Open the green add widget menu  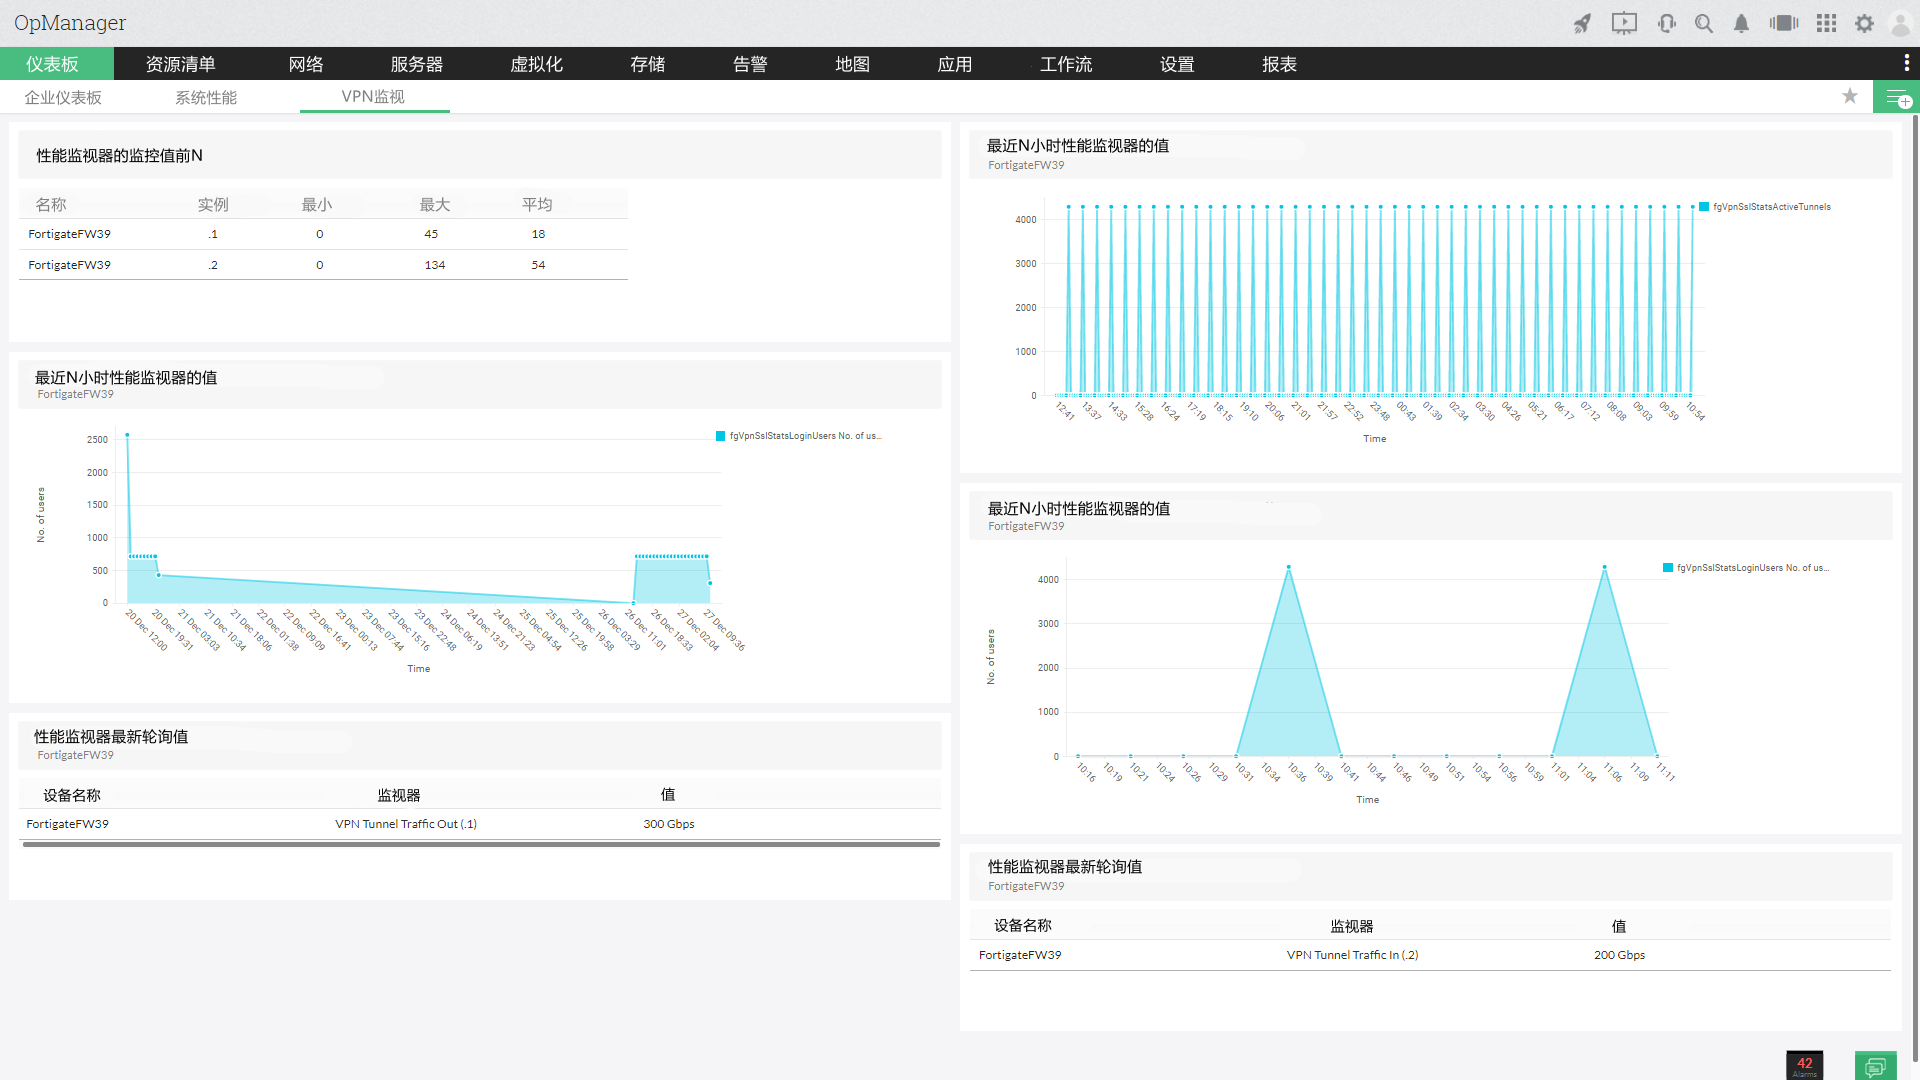(1896, 97)
